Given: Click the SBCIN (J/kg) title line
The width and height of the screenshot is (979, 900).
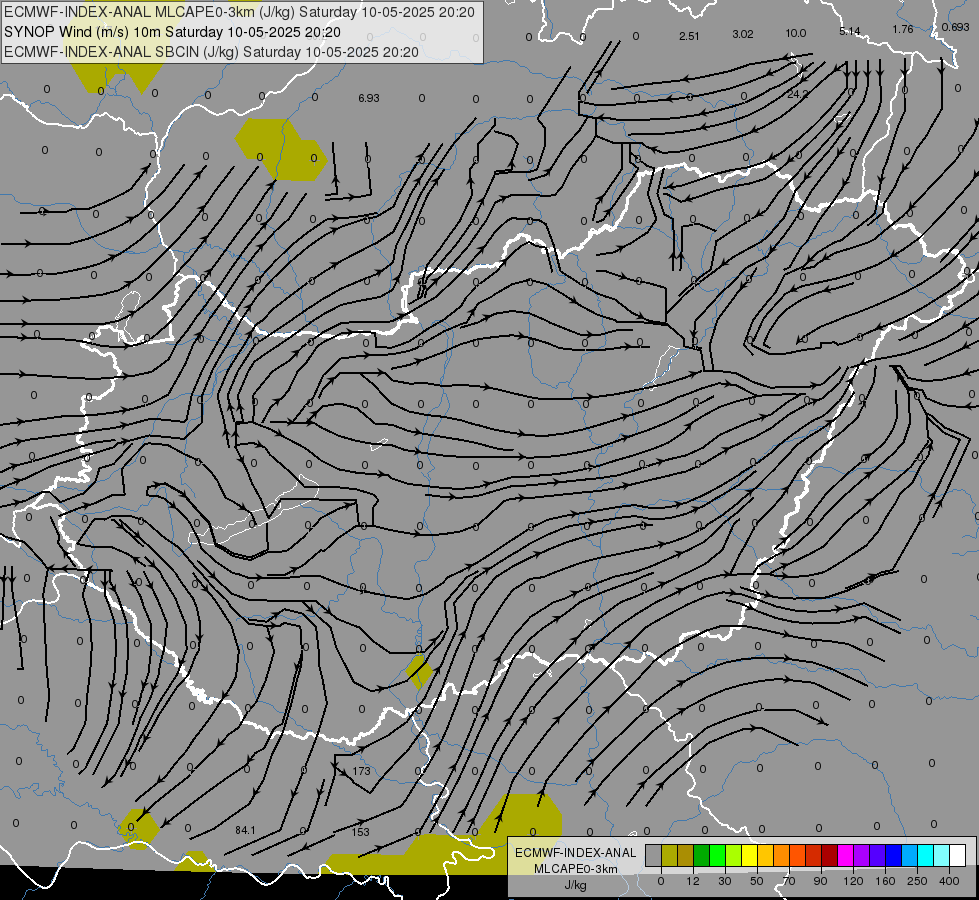Looking at the screenshot, I should [211, 52].
